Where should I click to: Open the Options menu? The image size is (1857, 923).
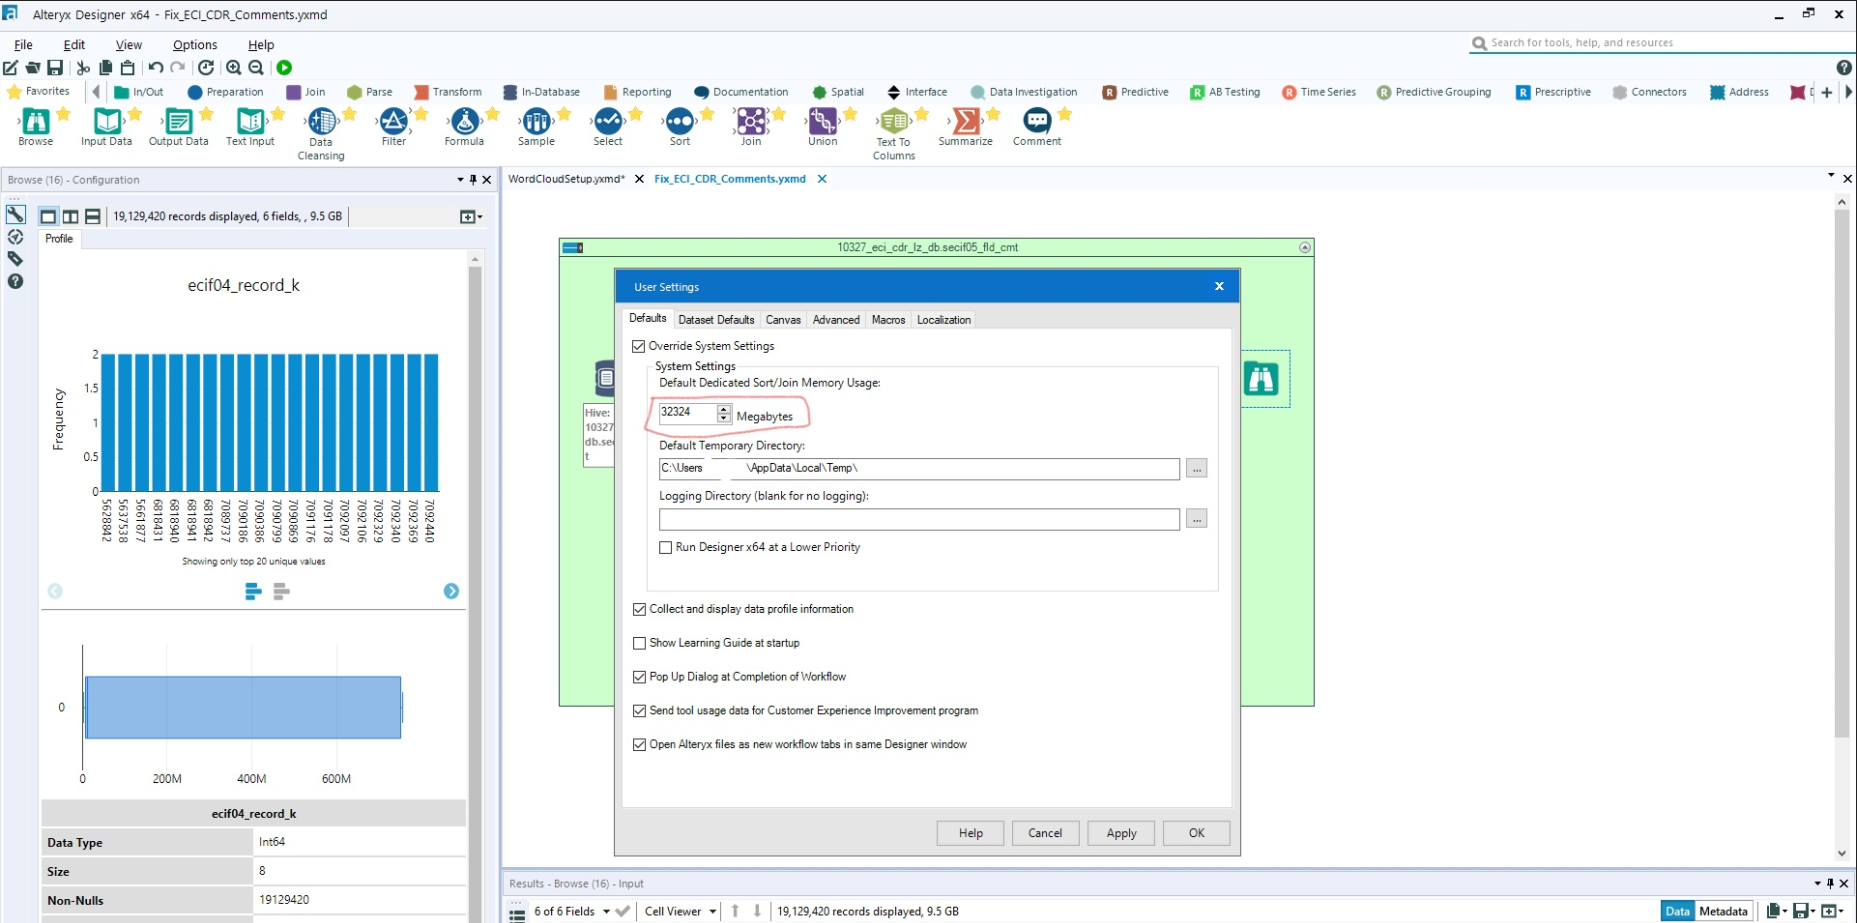pos(194,44)
